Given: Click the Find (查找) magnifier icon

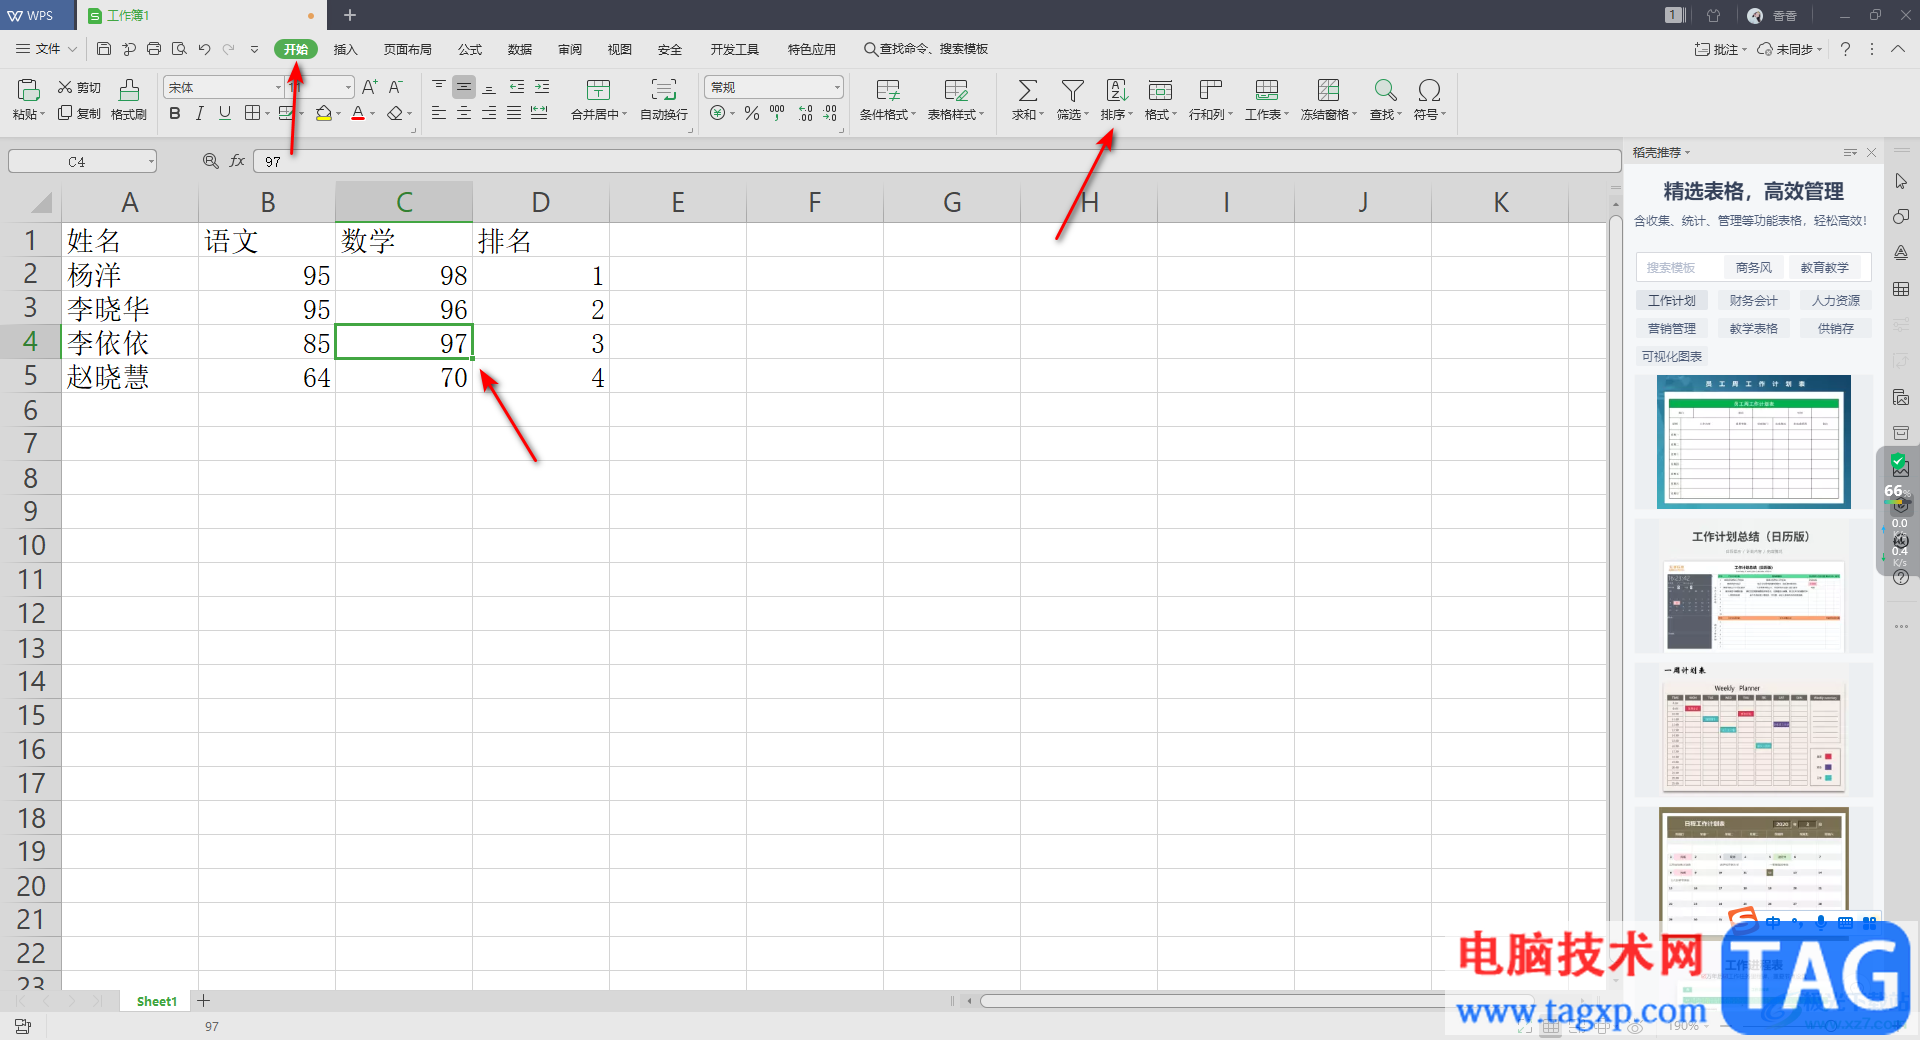Looking at the screenshot, I should (1385, 91).
